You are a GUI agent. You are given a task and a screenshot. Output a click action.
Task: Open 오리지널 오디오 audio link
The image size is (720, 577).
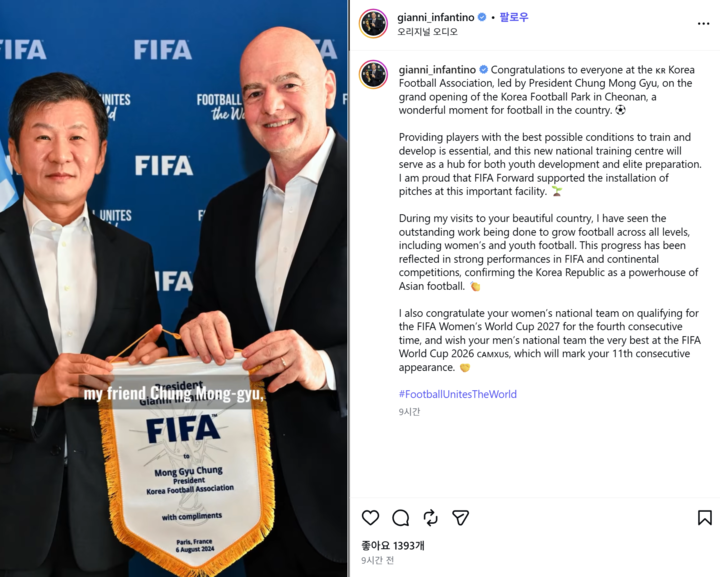pos(428,32)
